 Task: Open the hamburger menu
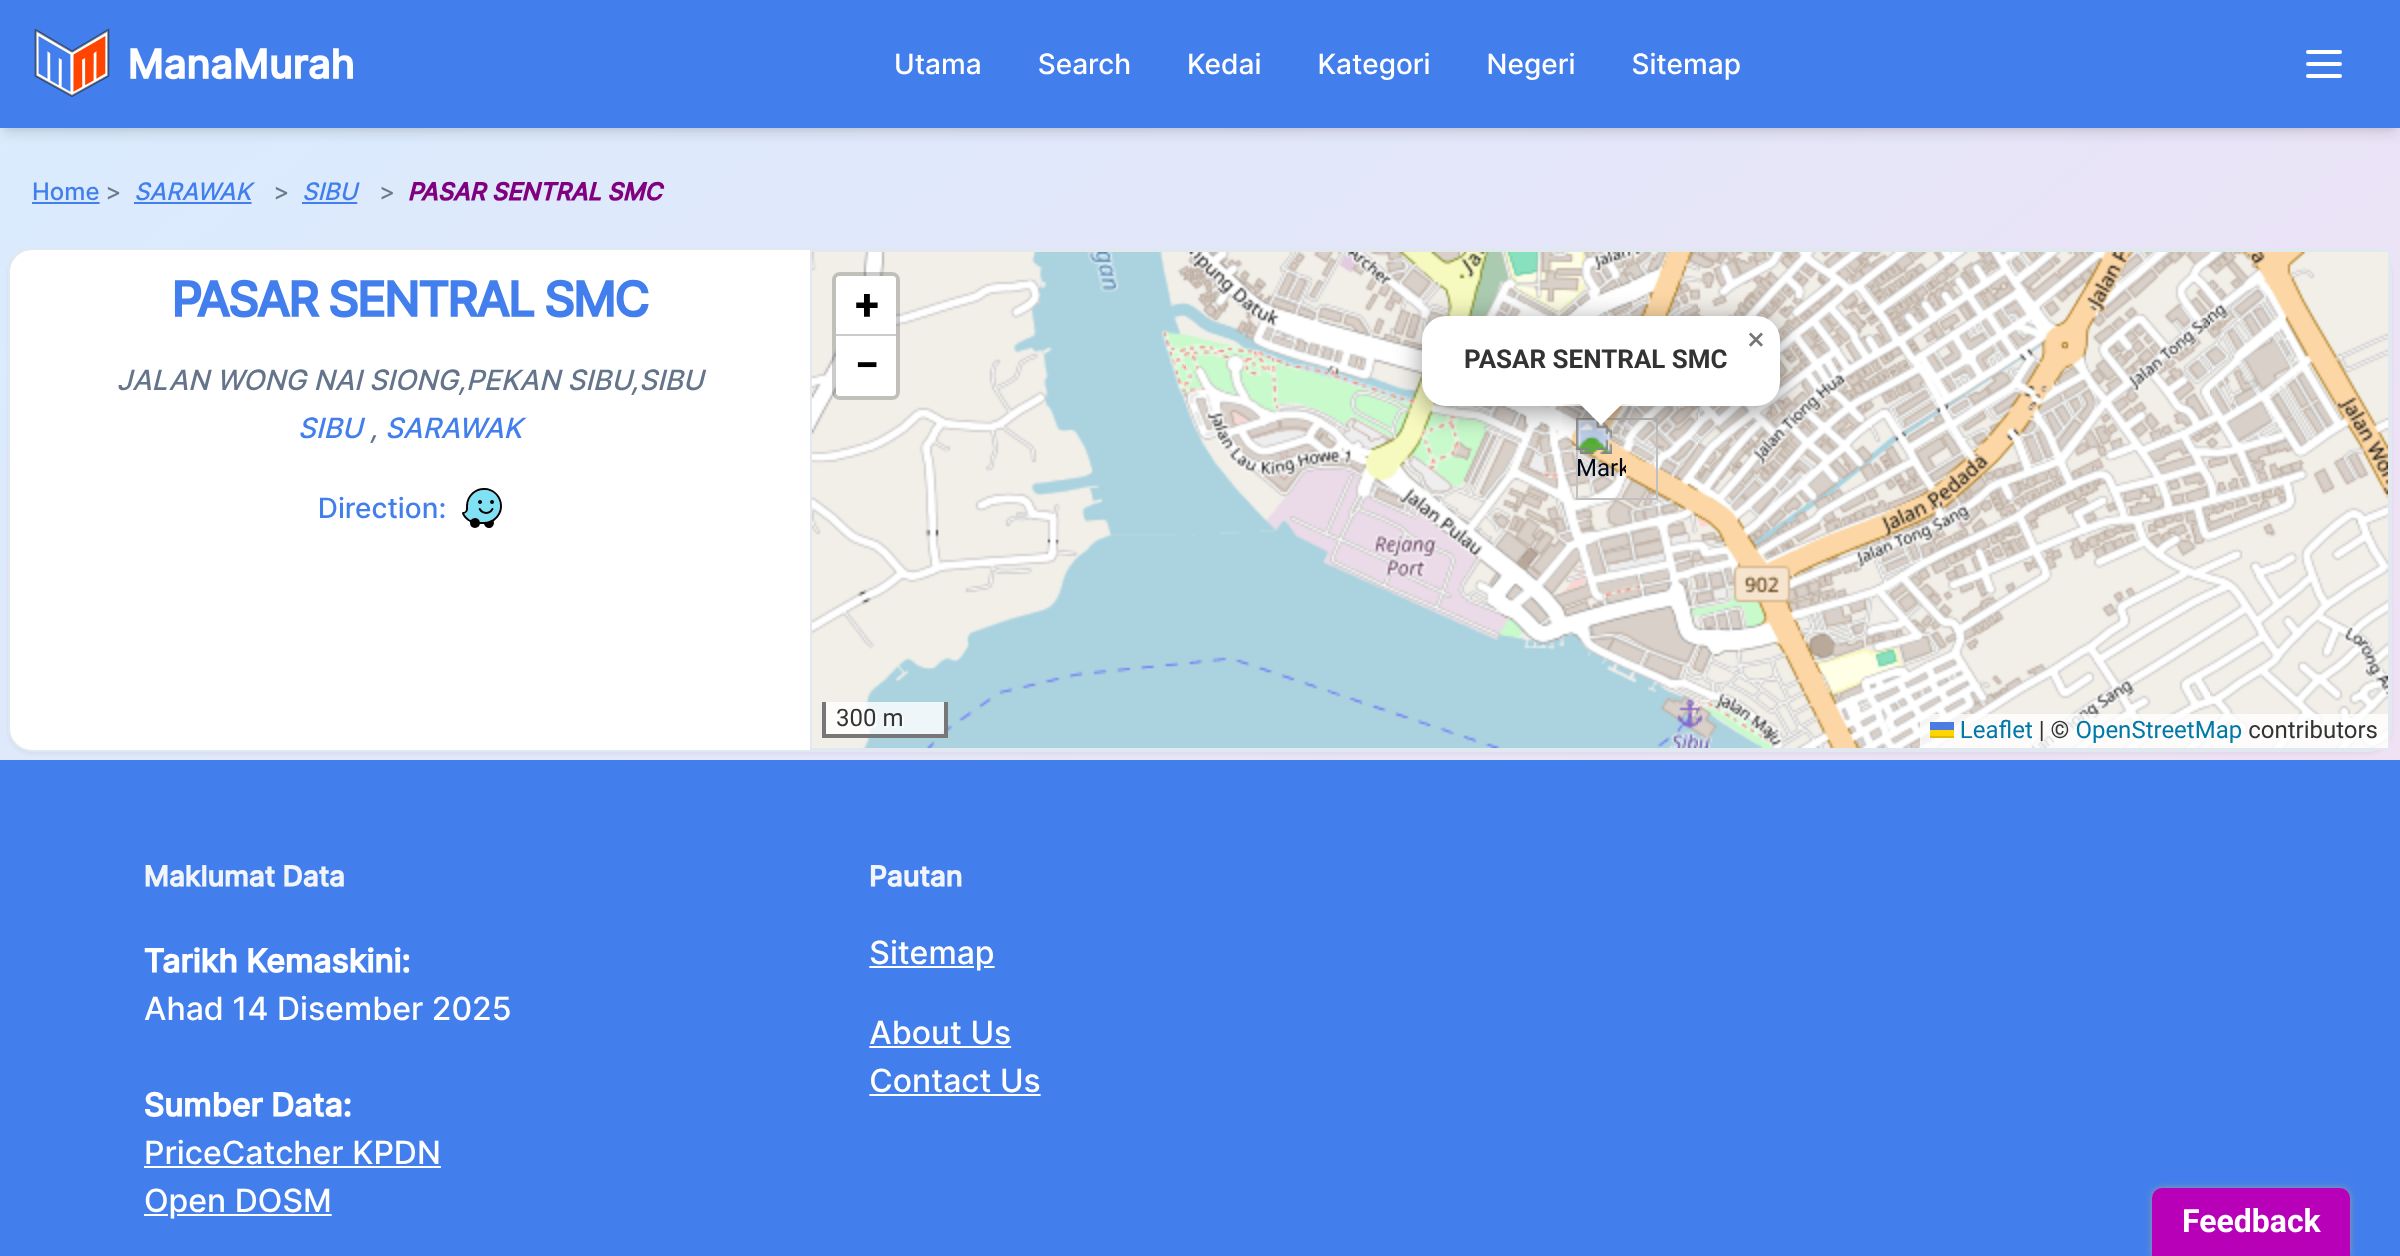click(2323, 64)
